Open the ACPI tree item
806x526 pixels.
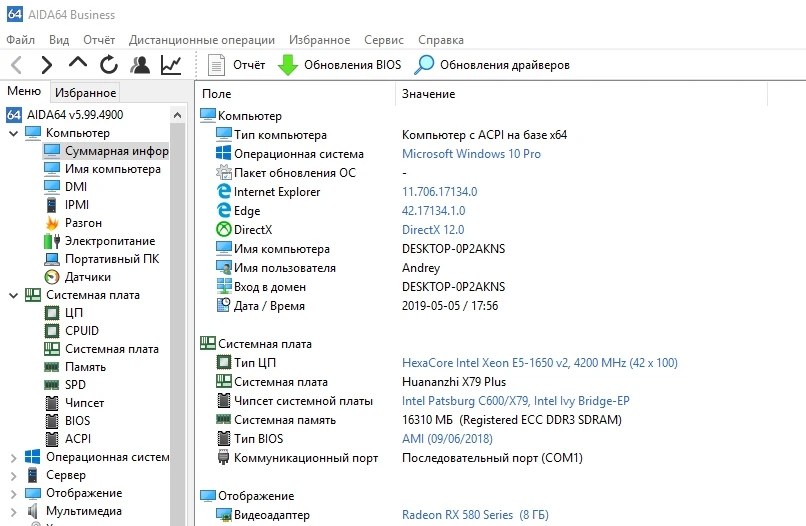click(68, 439)
